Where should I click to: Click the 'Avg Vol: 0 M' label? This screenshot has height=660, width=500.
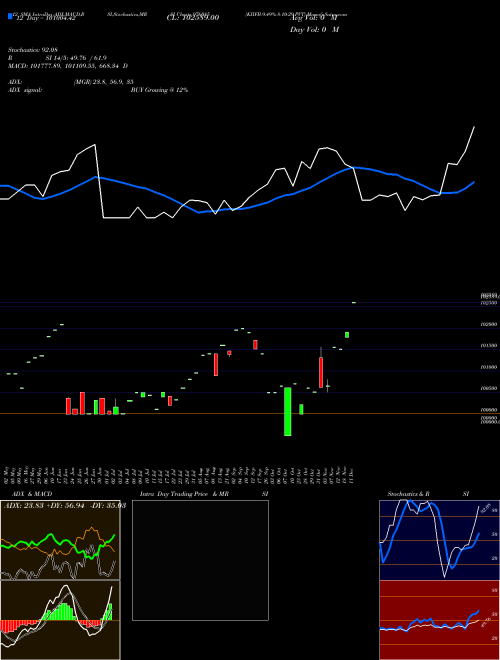click(314, 18)
